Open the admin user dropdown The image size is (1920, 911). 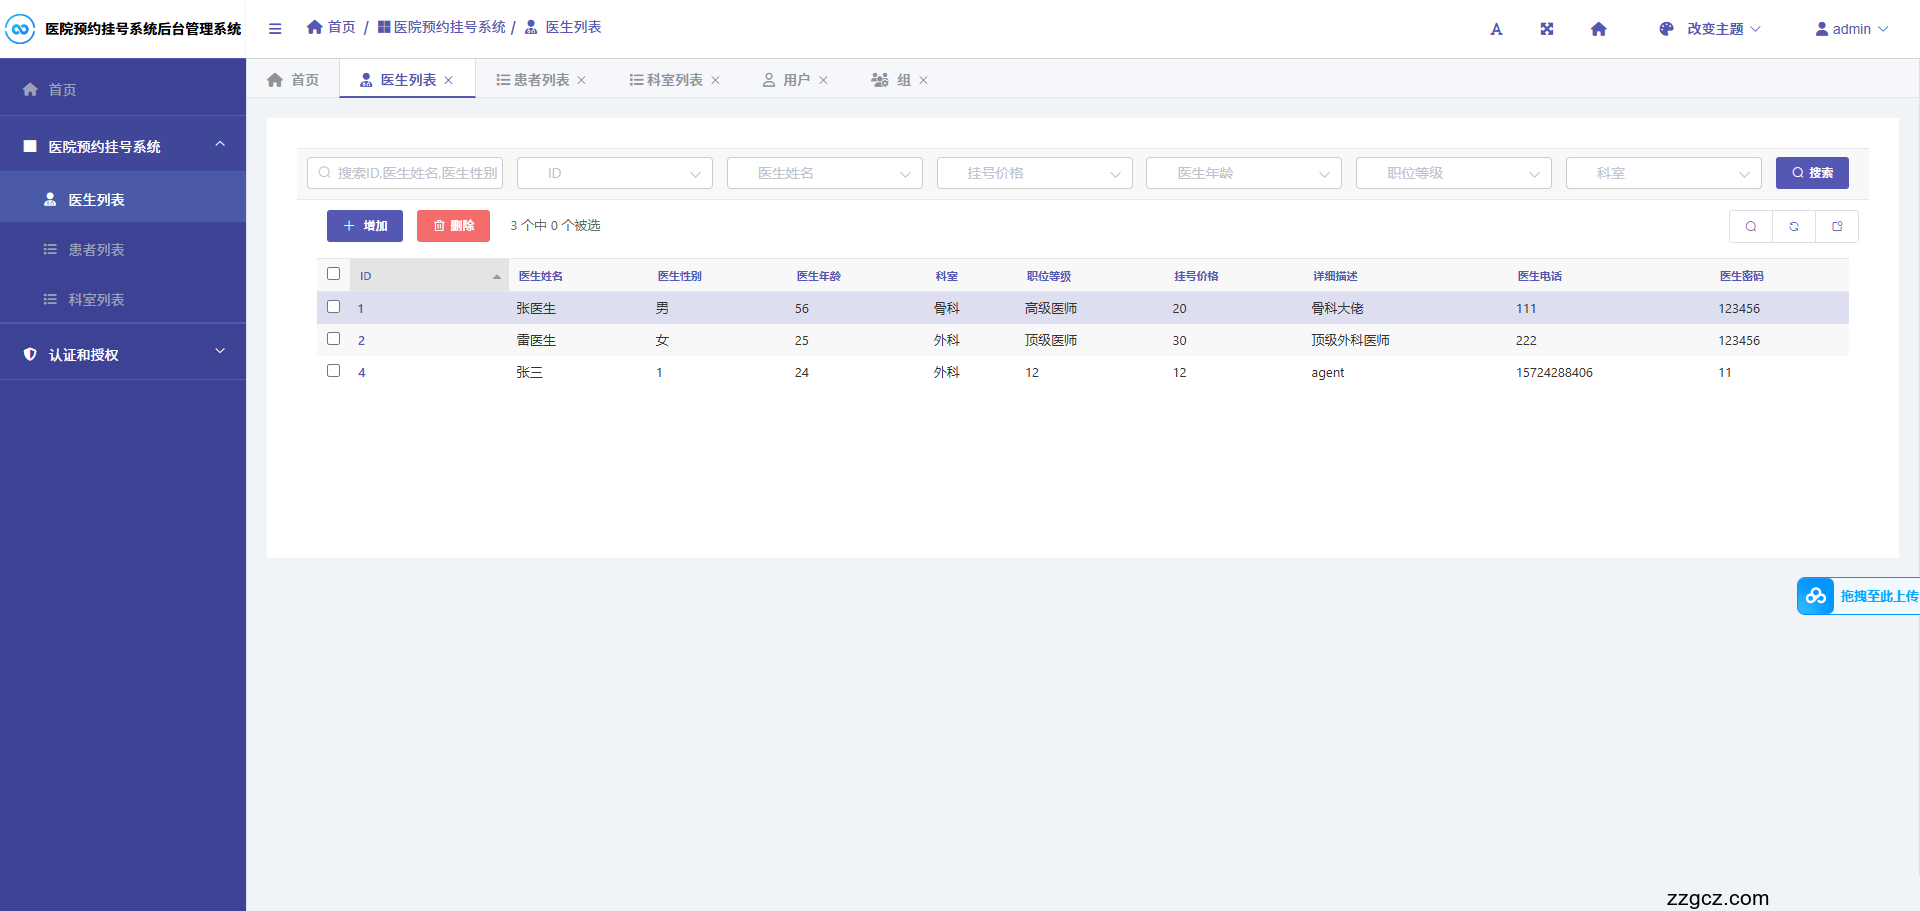point(1851,29)
